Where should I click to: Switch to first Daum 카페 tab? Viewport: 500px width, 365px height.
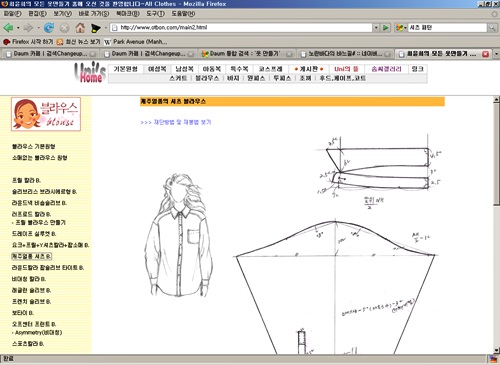pos(50,54)
